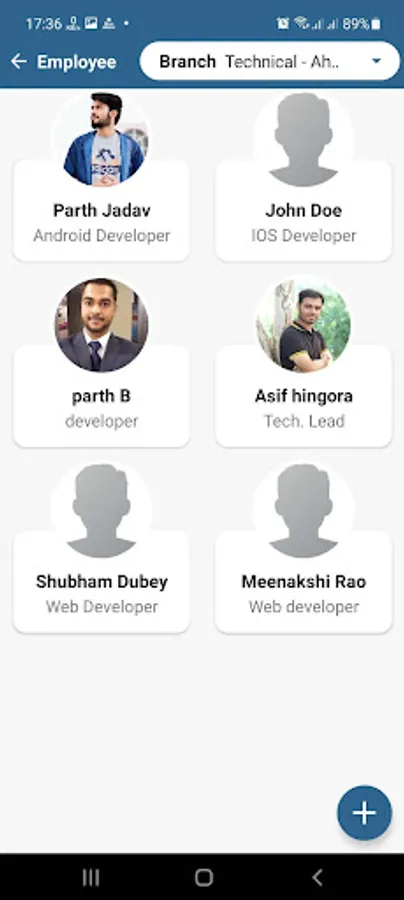Select John Doe's placeholder avatar
Image resolution: width=404 pixels, height=900 pixels.
tap(304, 138)
